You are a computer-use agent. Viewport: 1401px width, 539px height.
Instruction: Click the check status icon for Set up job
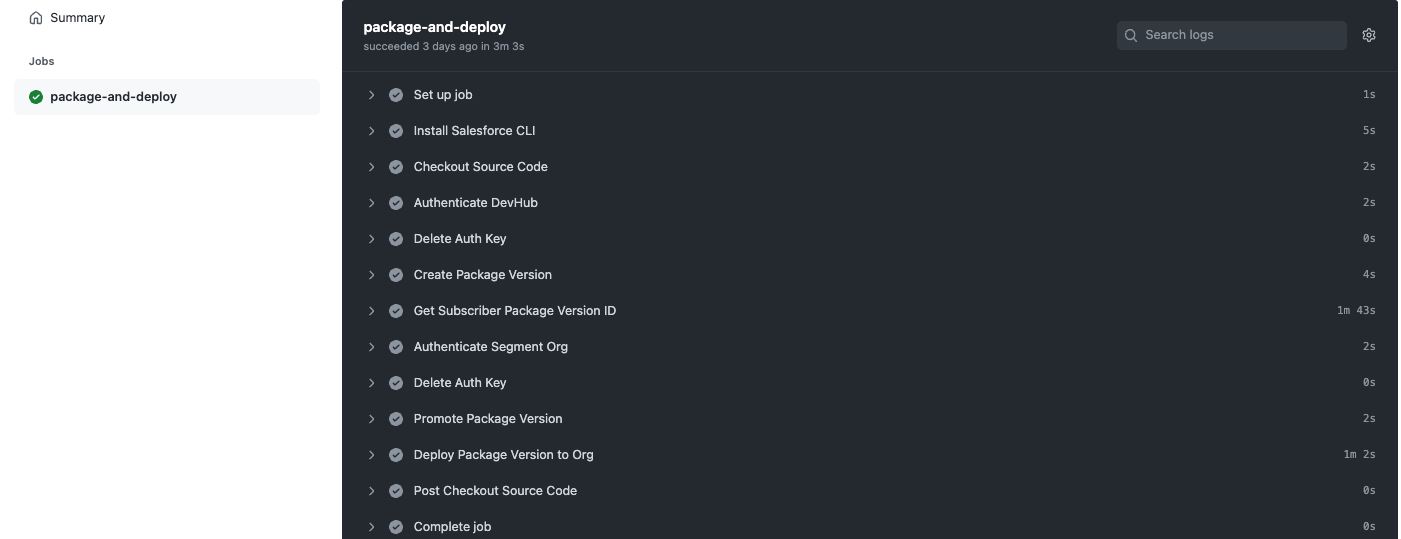[396, 95]
